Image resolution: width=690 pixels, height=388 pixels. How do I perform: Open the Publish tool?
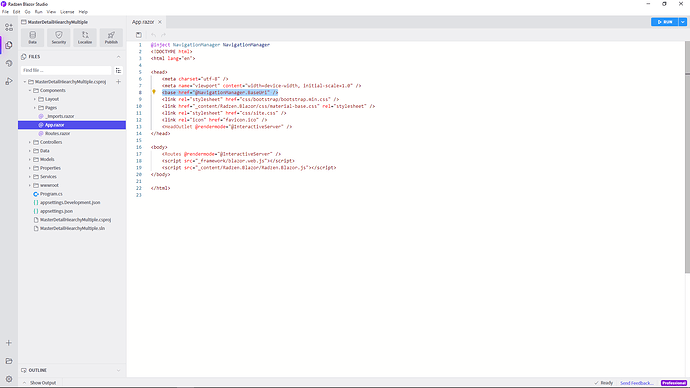[x=111, y=37]
